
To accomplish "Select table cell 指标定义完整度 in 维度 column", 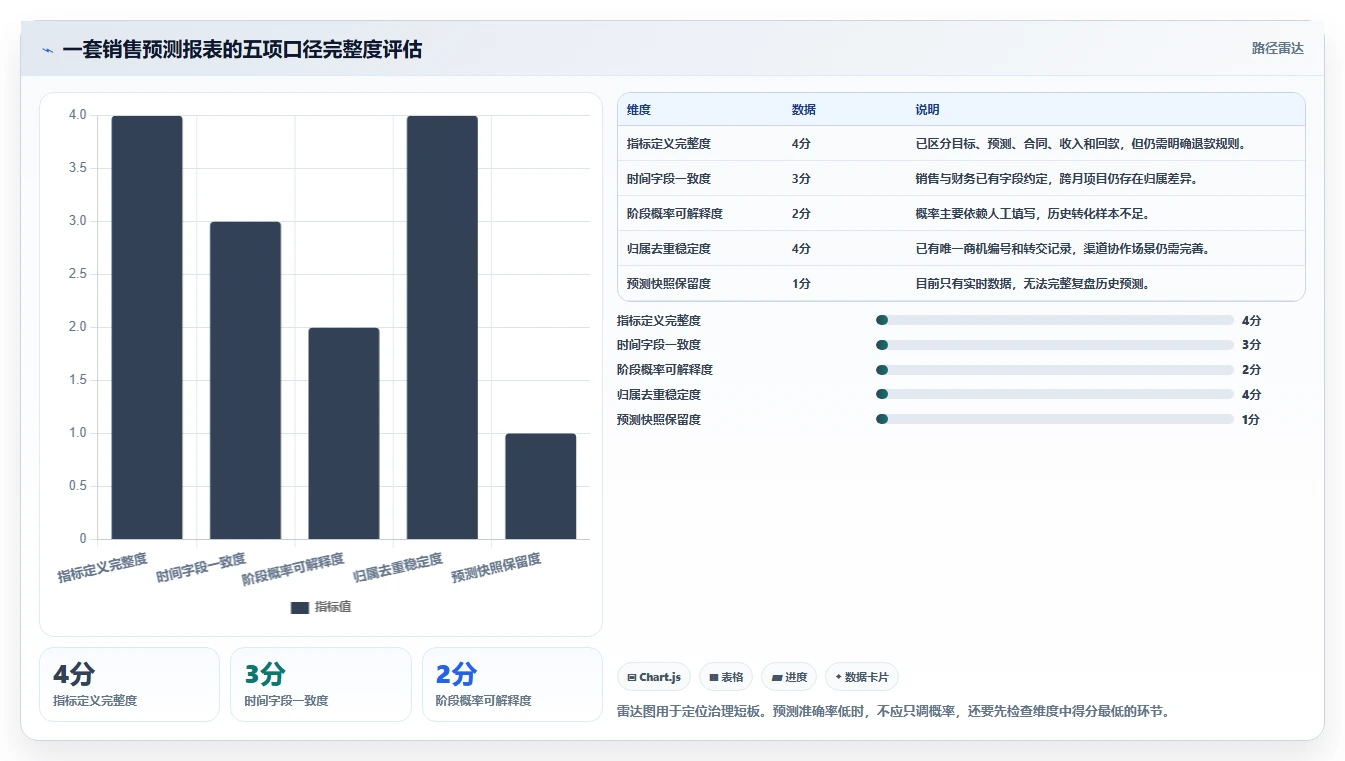I will click(x=669, y=144).
